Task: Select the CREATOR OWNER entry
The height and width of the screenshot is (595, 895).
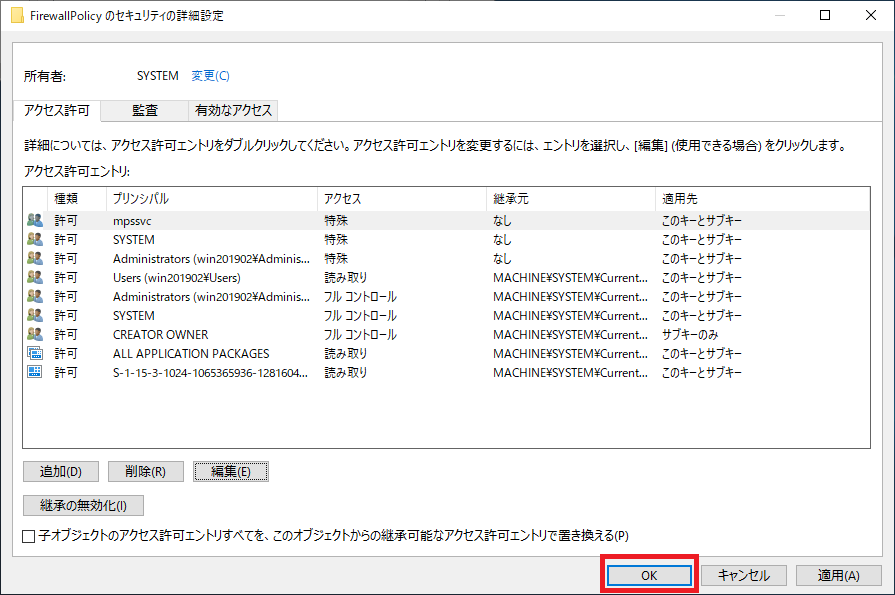Action: [446, 334]
